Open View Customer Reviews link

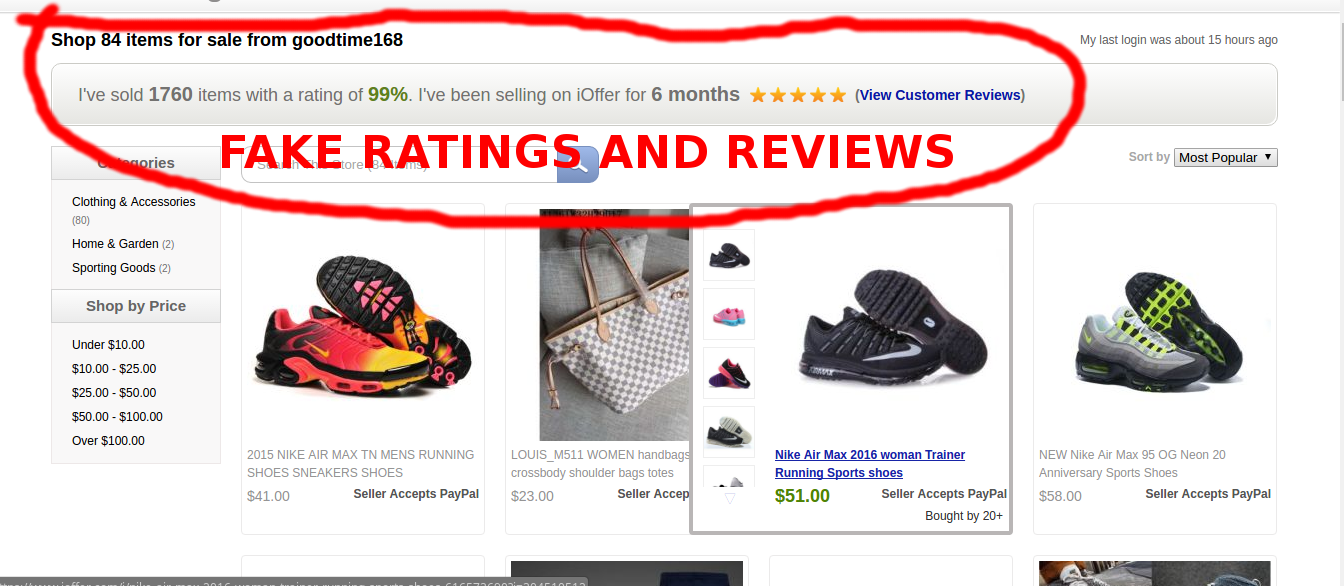point(940,95)
